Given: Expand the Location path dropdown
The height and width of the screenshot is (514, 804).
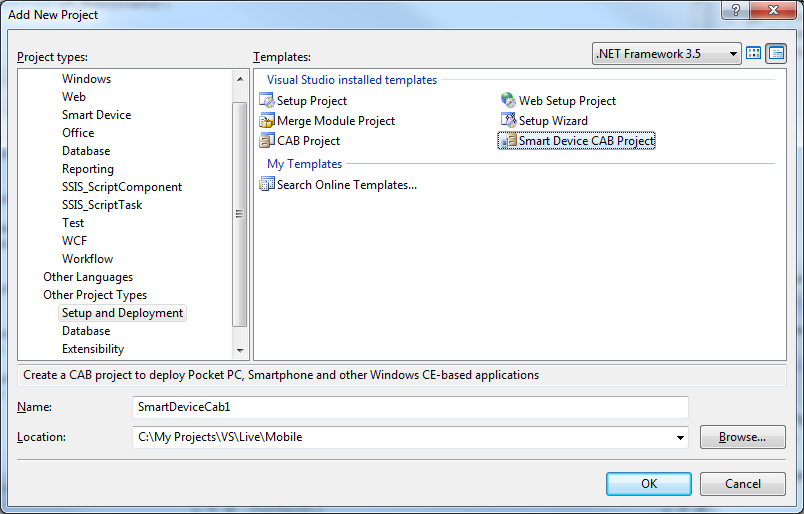Looking at the screenshot, I should point(681,437).
